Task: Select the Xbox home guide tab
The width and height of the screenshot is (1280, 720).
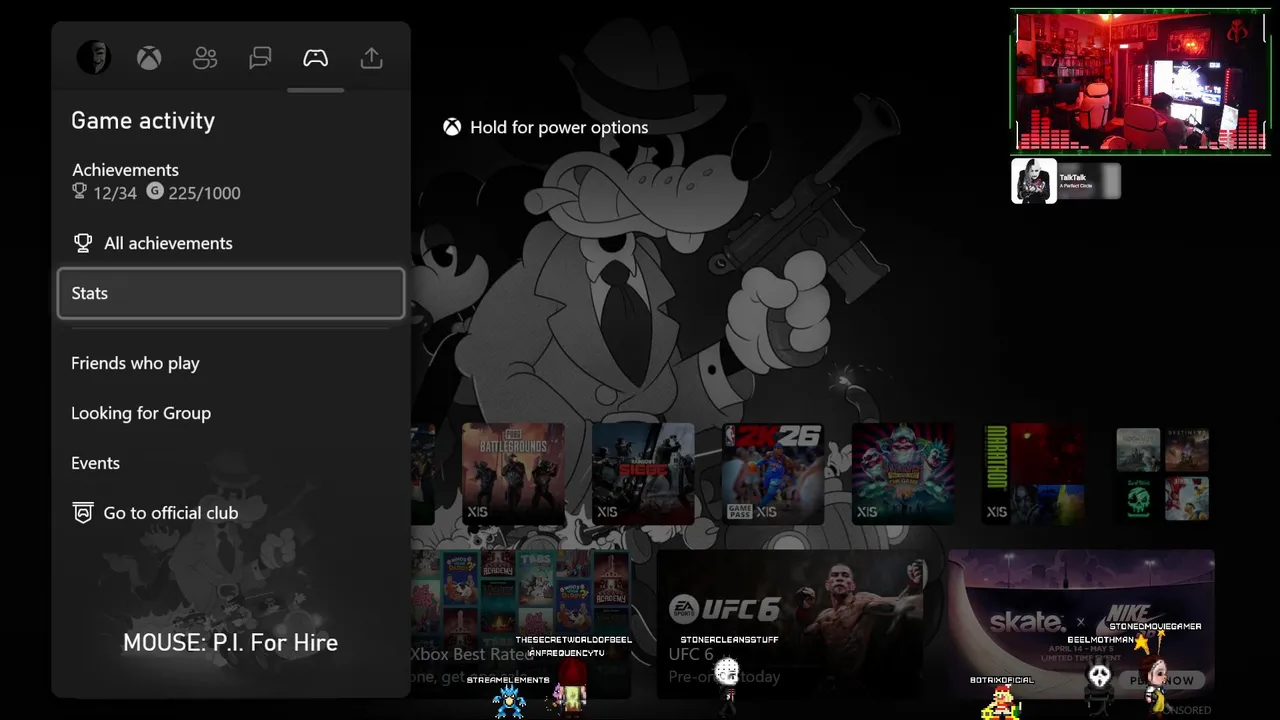Action: 149,58
